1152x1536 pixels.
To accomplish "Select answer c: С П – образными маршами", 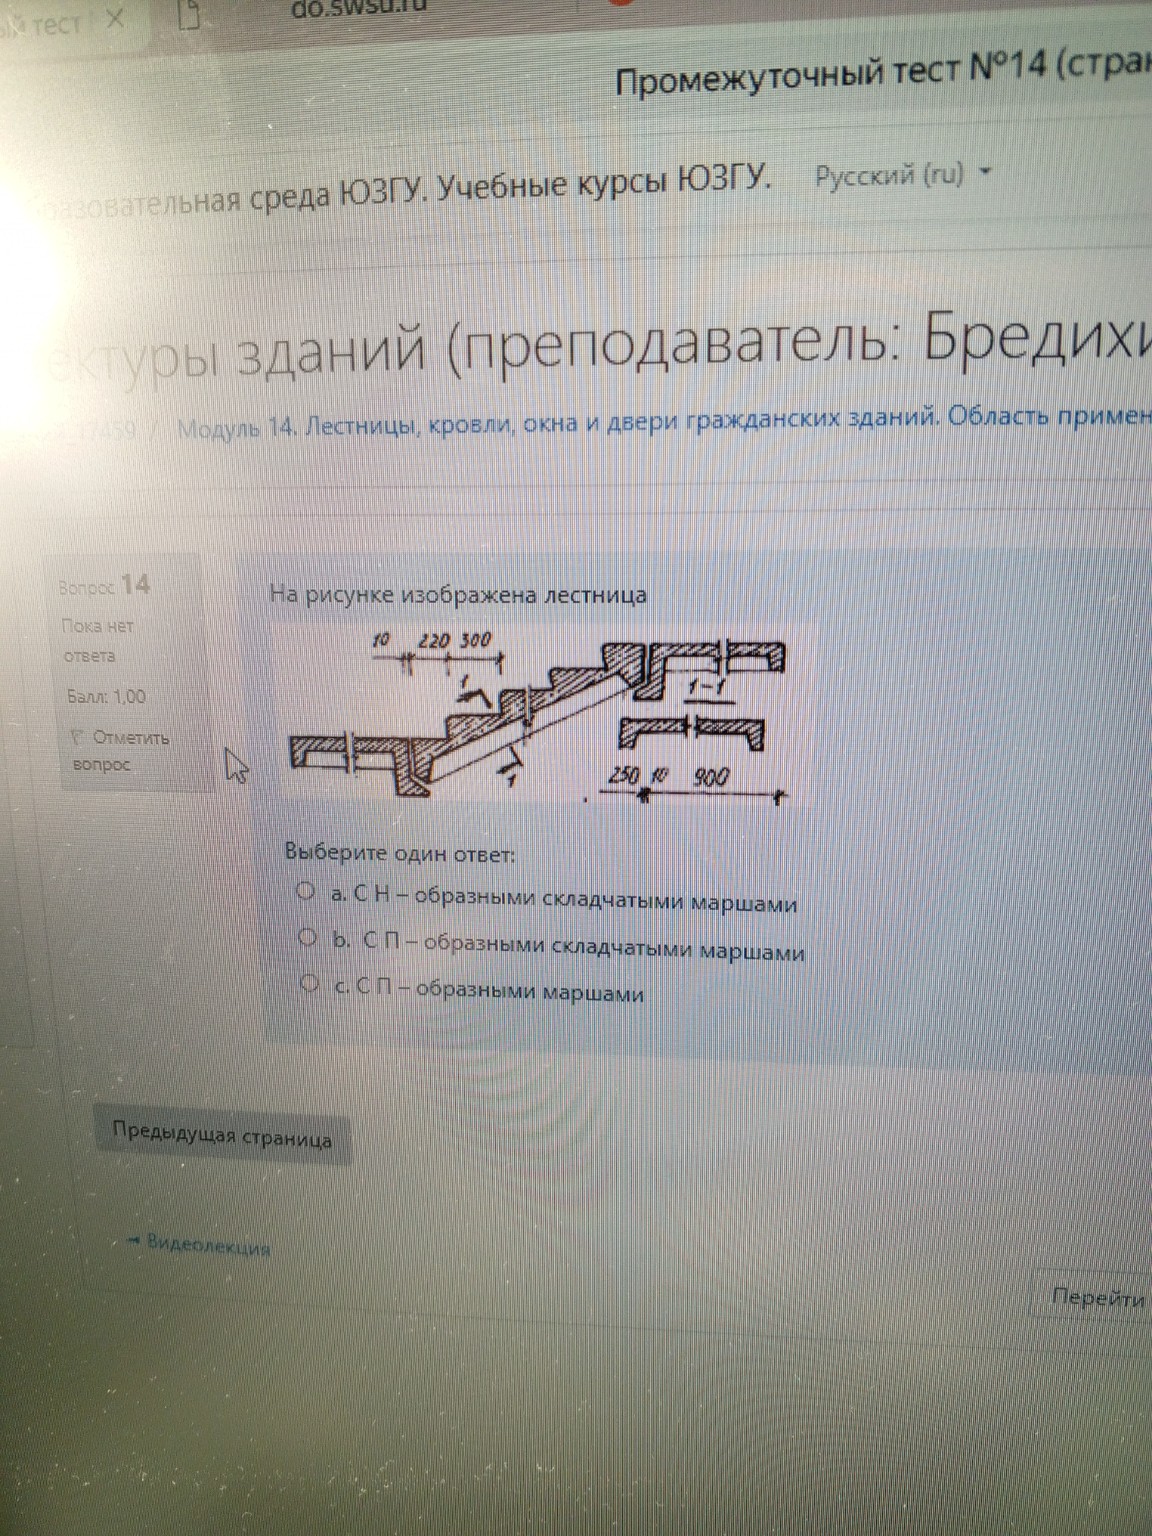I will coord(309,986).
